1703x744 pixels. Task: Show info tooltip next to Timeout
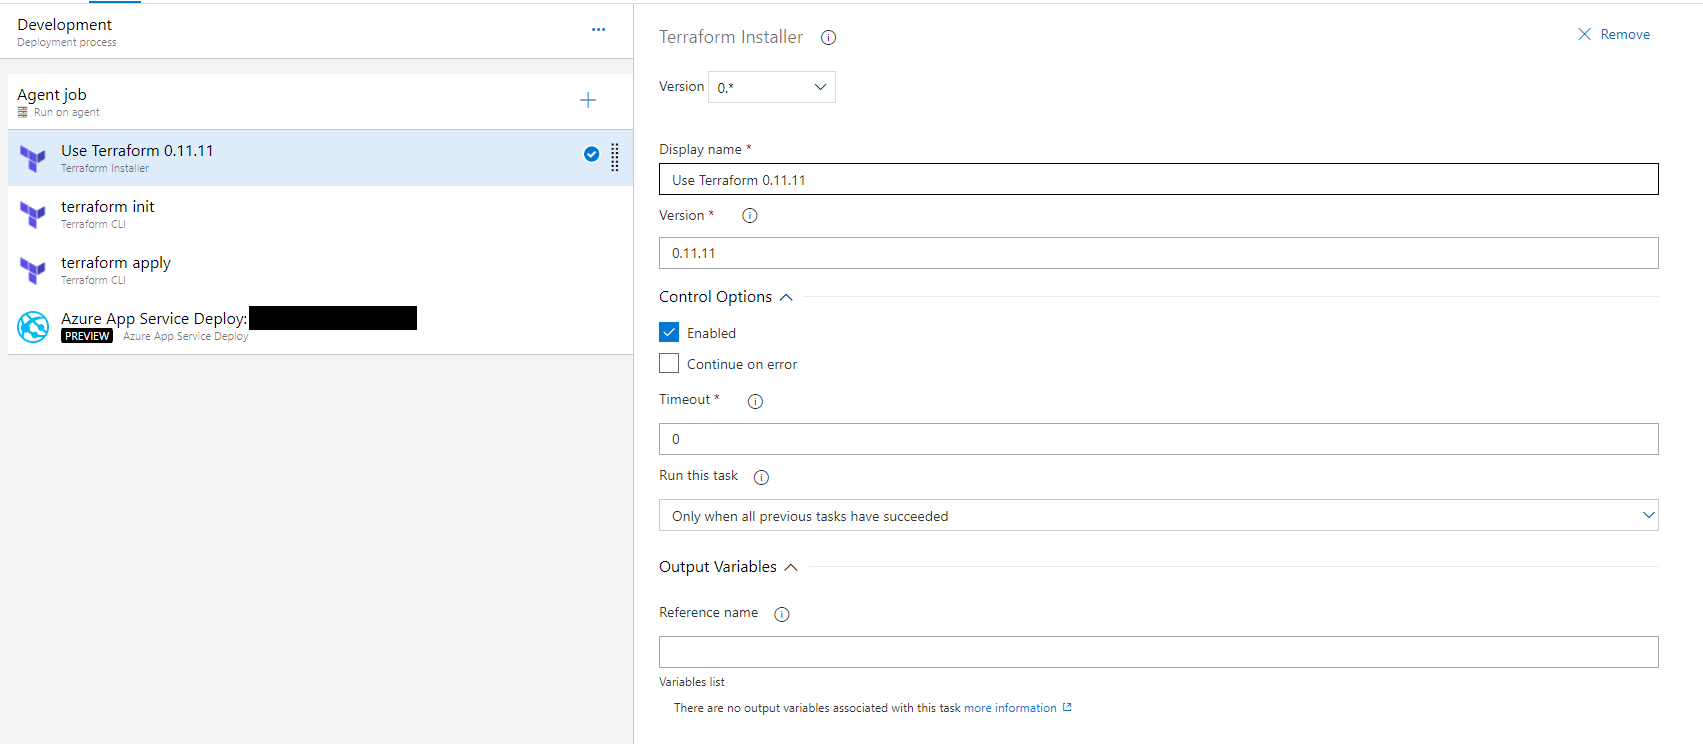[755, 401]
